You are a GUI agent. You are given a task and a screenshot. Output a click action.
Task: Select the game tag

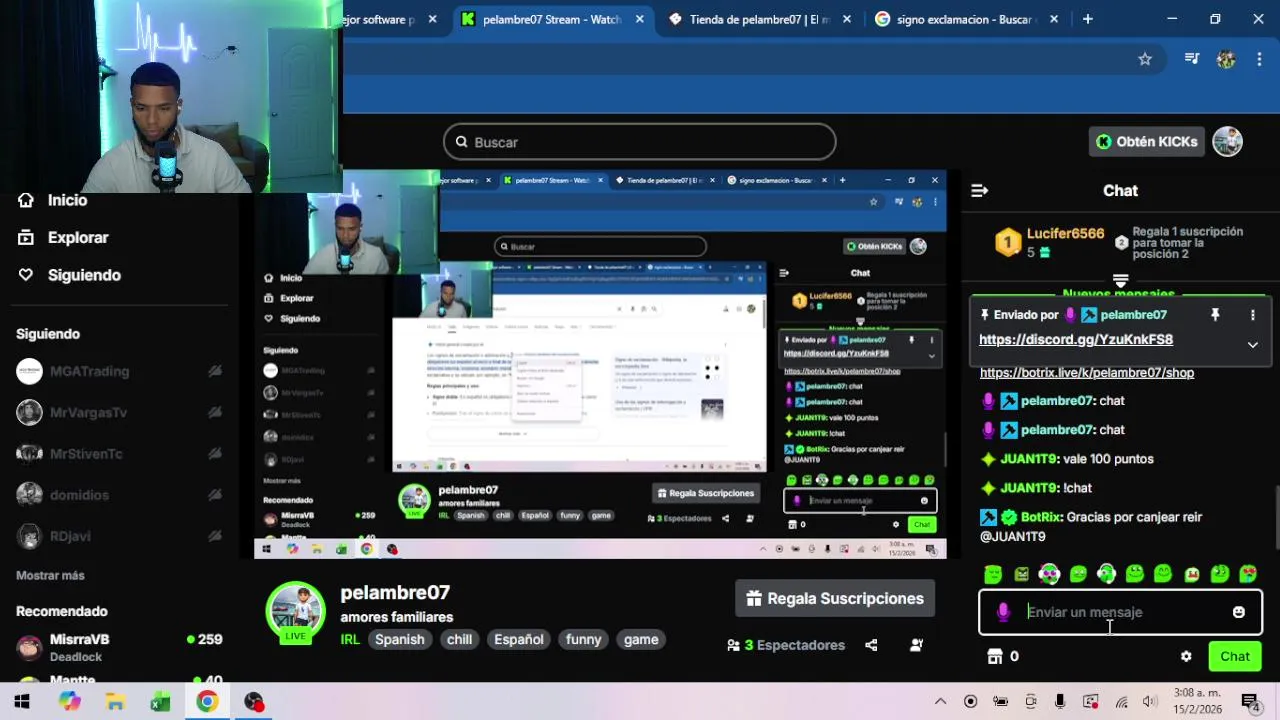[x=641, y=640]
